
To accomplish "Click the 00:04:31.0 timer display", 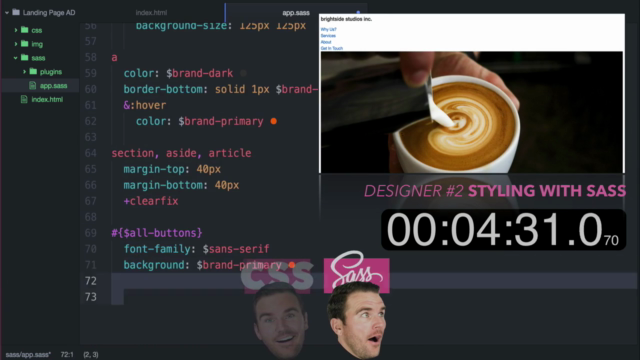I will [503, 230].
